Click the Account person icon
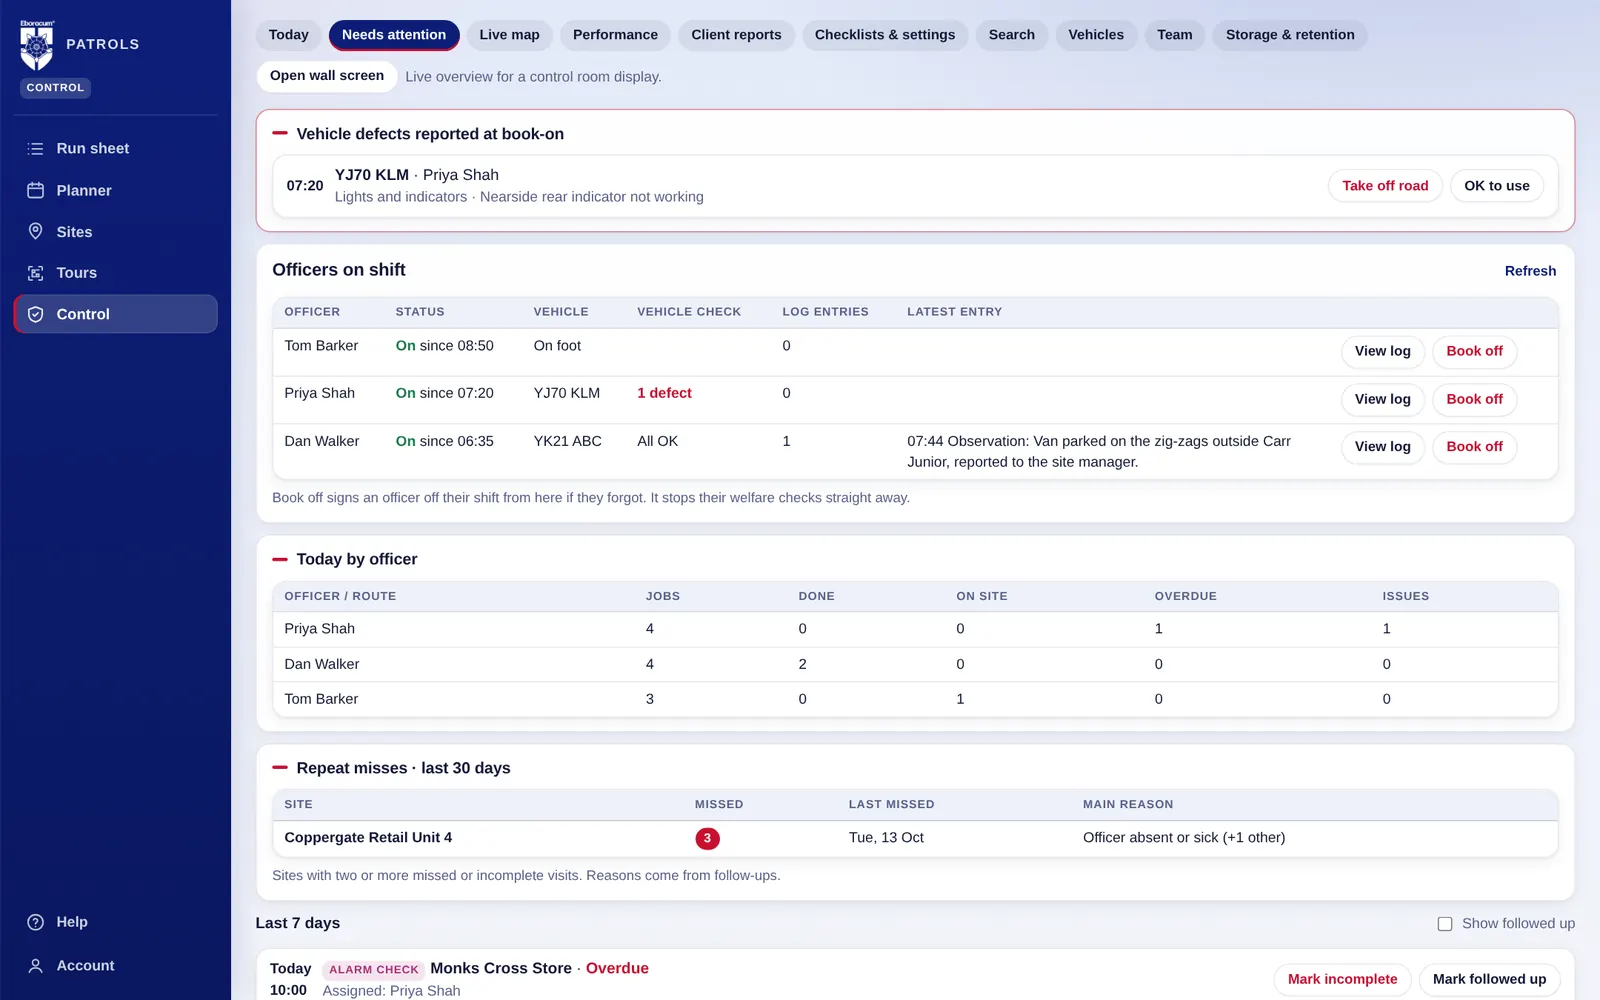 (36, 966)
